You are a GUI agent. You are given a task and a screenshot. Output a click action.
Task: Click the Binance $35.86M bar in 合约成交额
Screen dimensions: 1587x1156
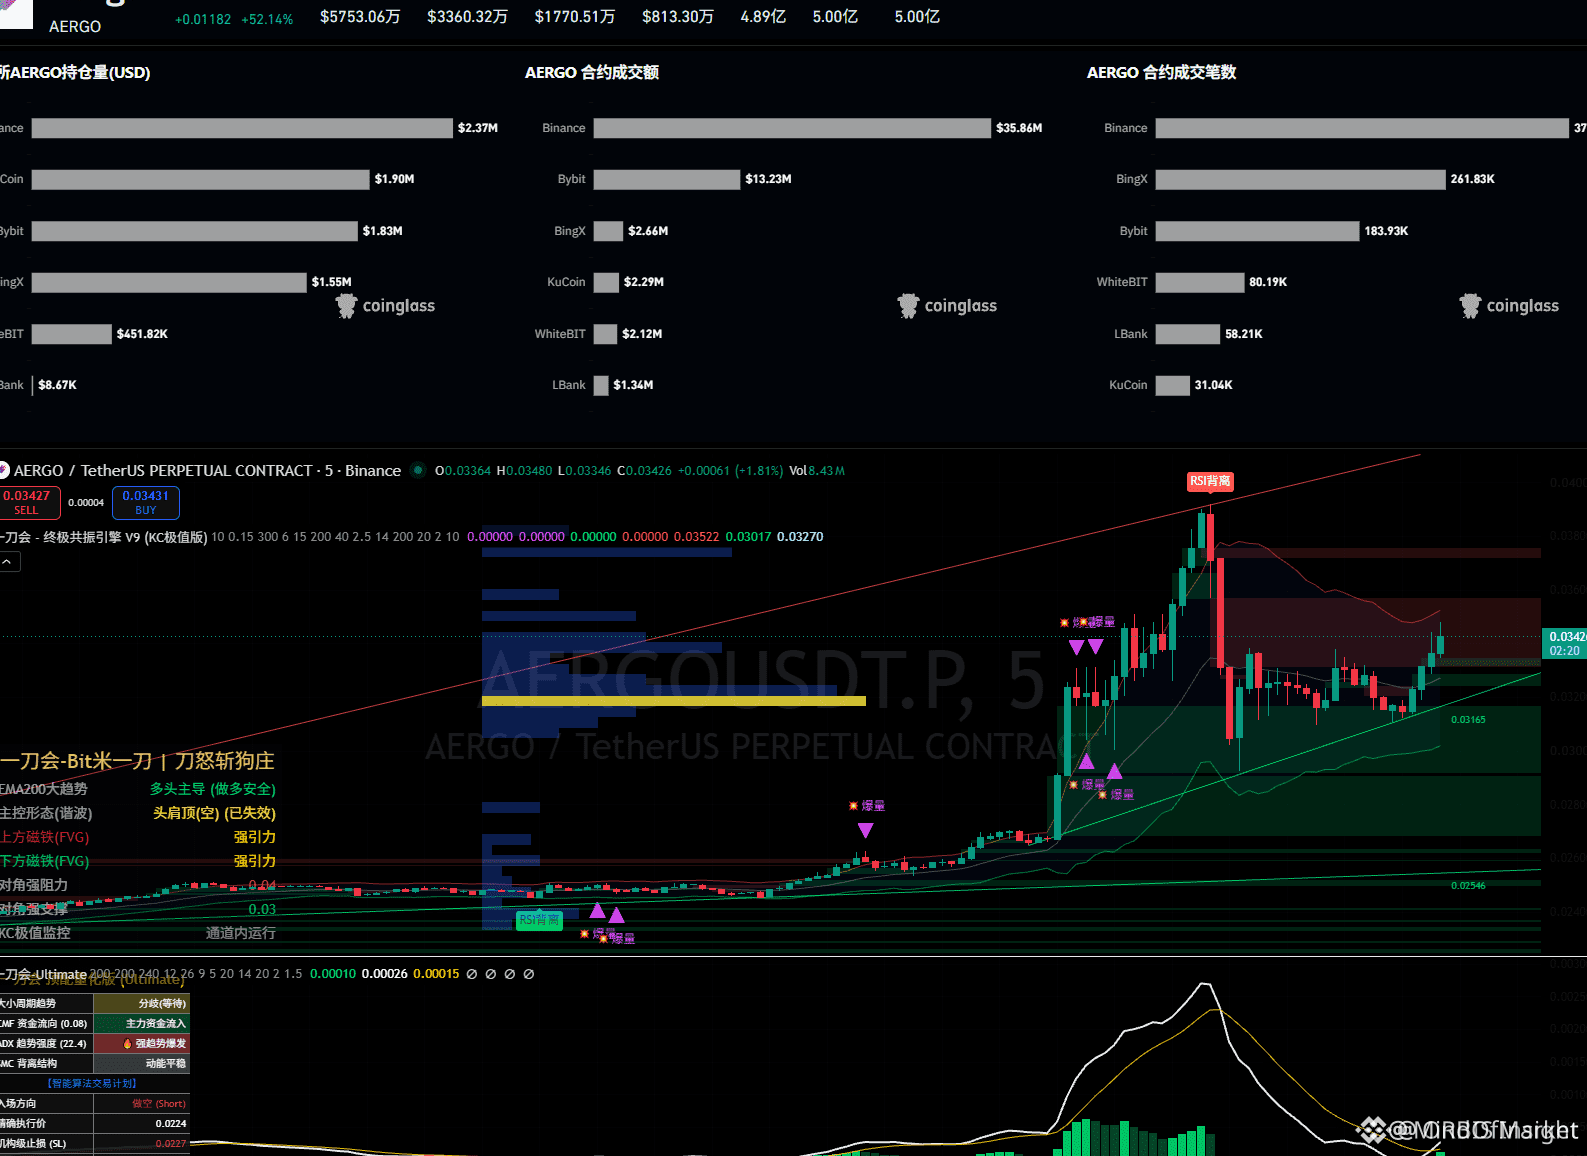pos(792,128)
